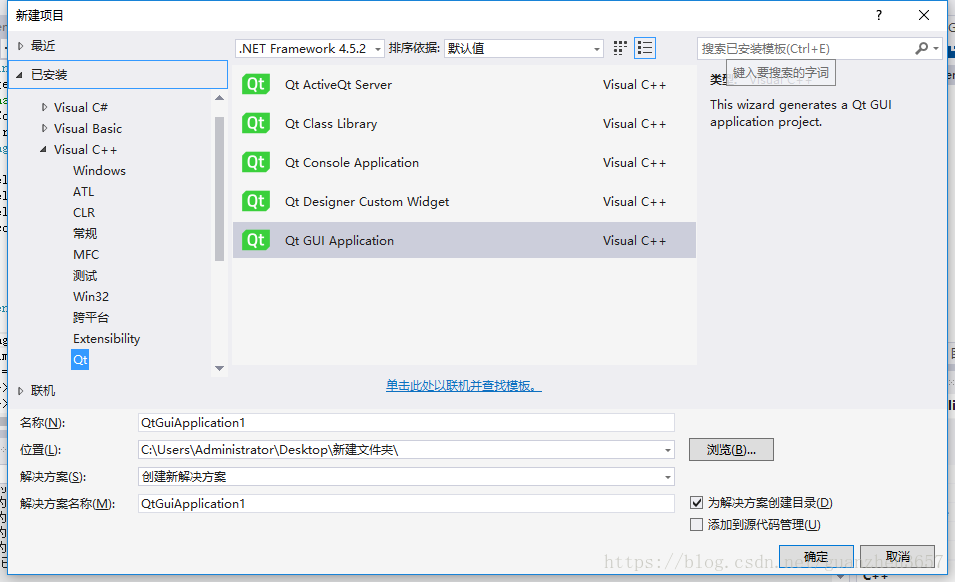Enable add to source control checkbox

coord(696,525)
